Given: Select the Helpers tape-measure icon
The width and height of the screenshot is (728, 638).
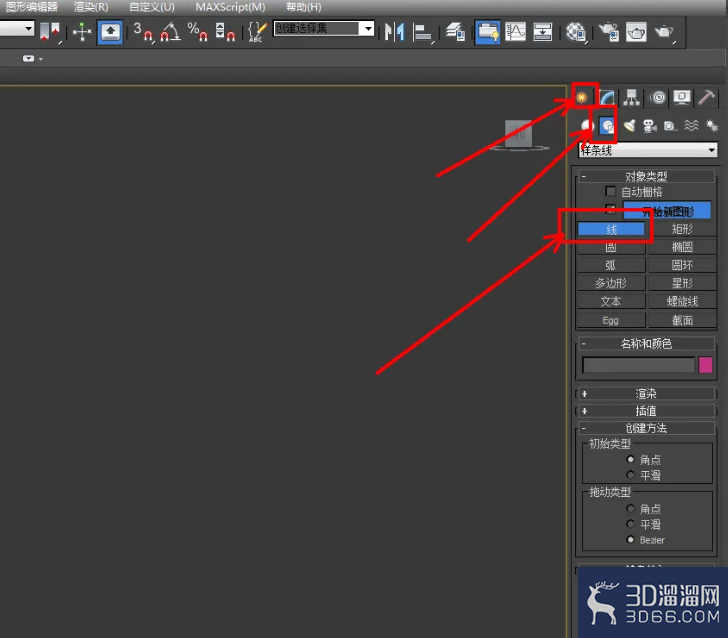Looking at the screenshot, I should (x=670, y=126).
